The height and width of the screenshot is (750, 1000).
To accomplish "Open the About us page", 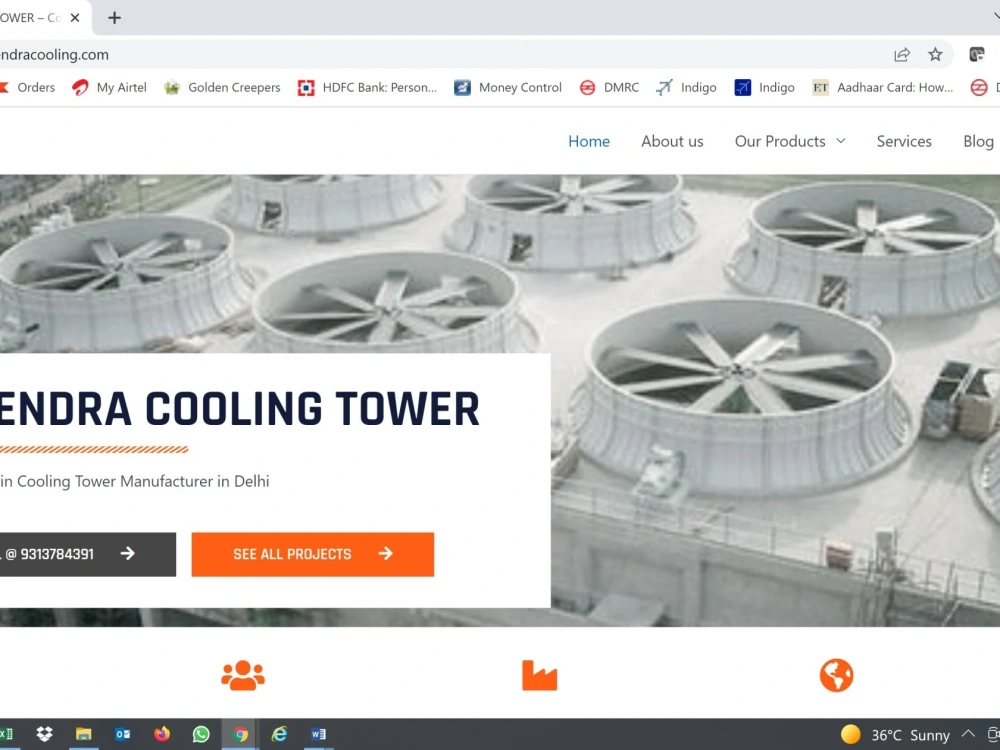I will coord(672,142).
